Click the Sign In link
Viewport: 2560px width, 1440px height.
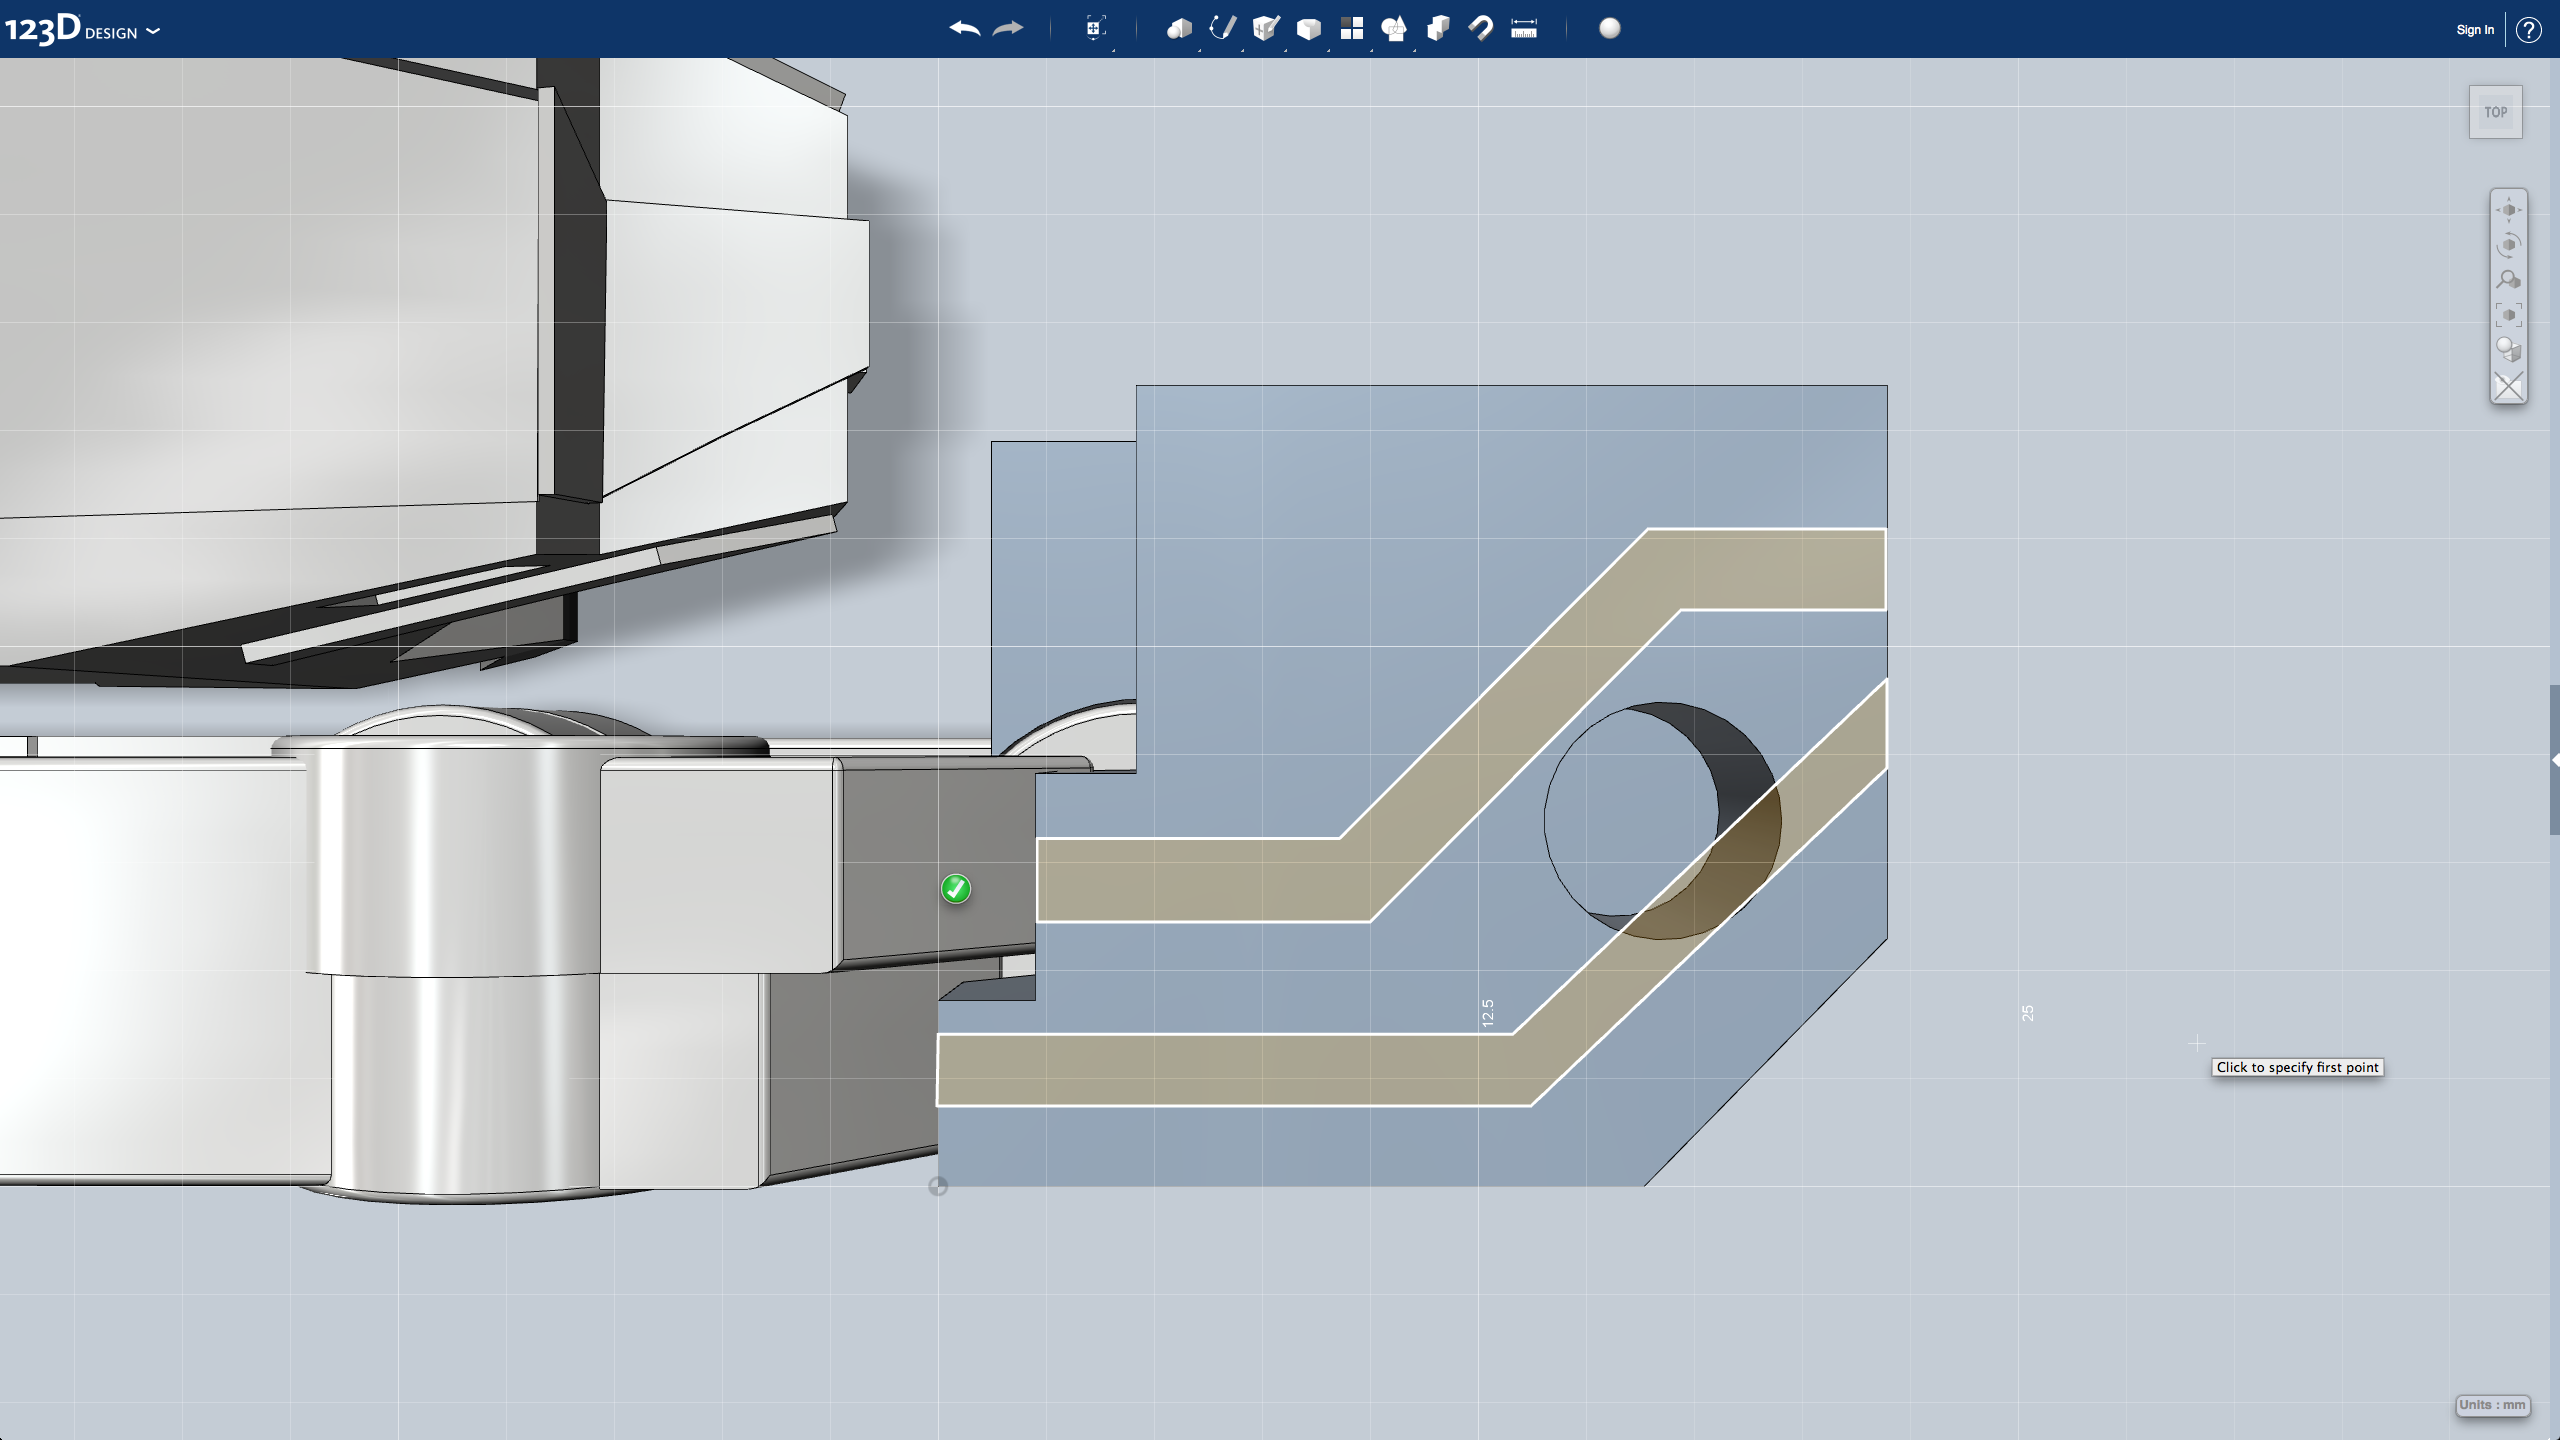pyautogui.click(x=2473, y=29)
